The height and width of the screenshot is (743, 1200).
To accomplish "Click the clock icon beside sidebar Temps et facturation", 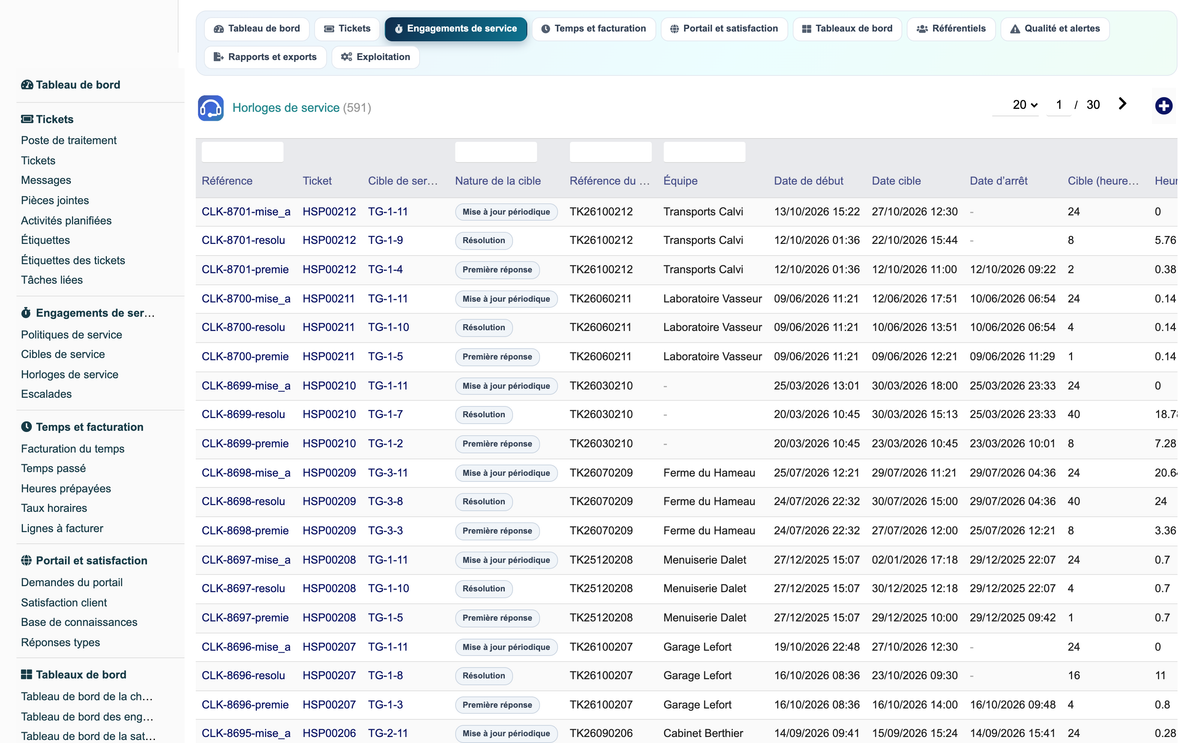I will pos(27,427).
